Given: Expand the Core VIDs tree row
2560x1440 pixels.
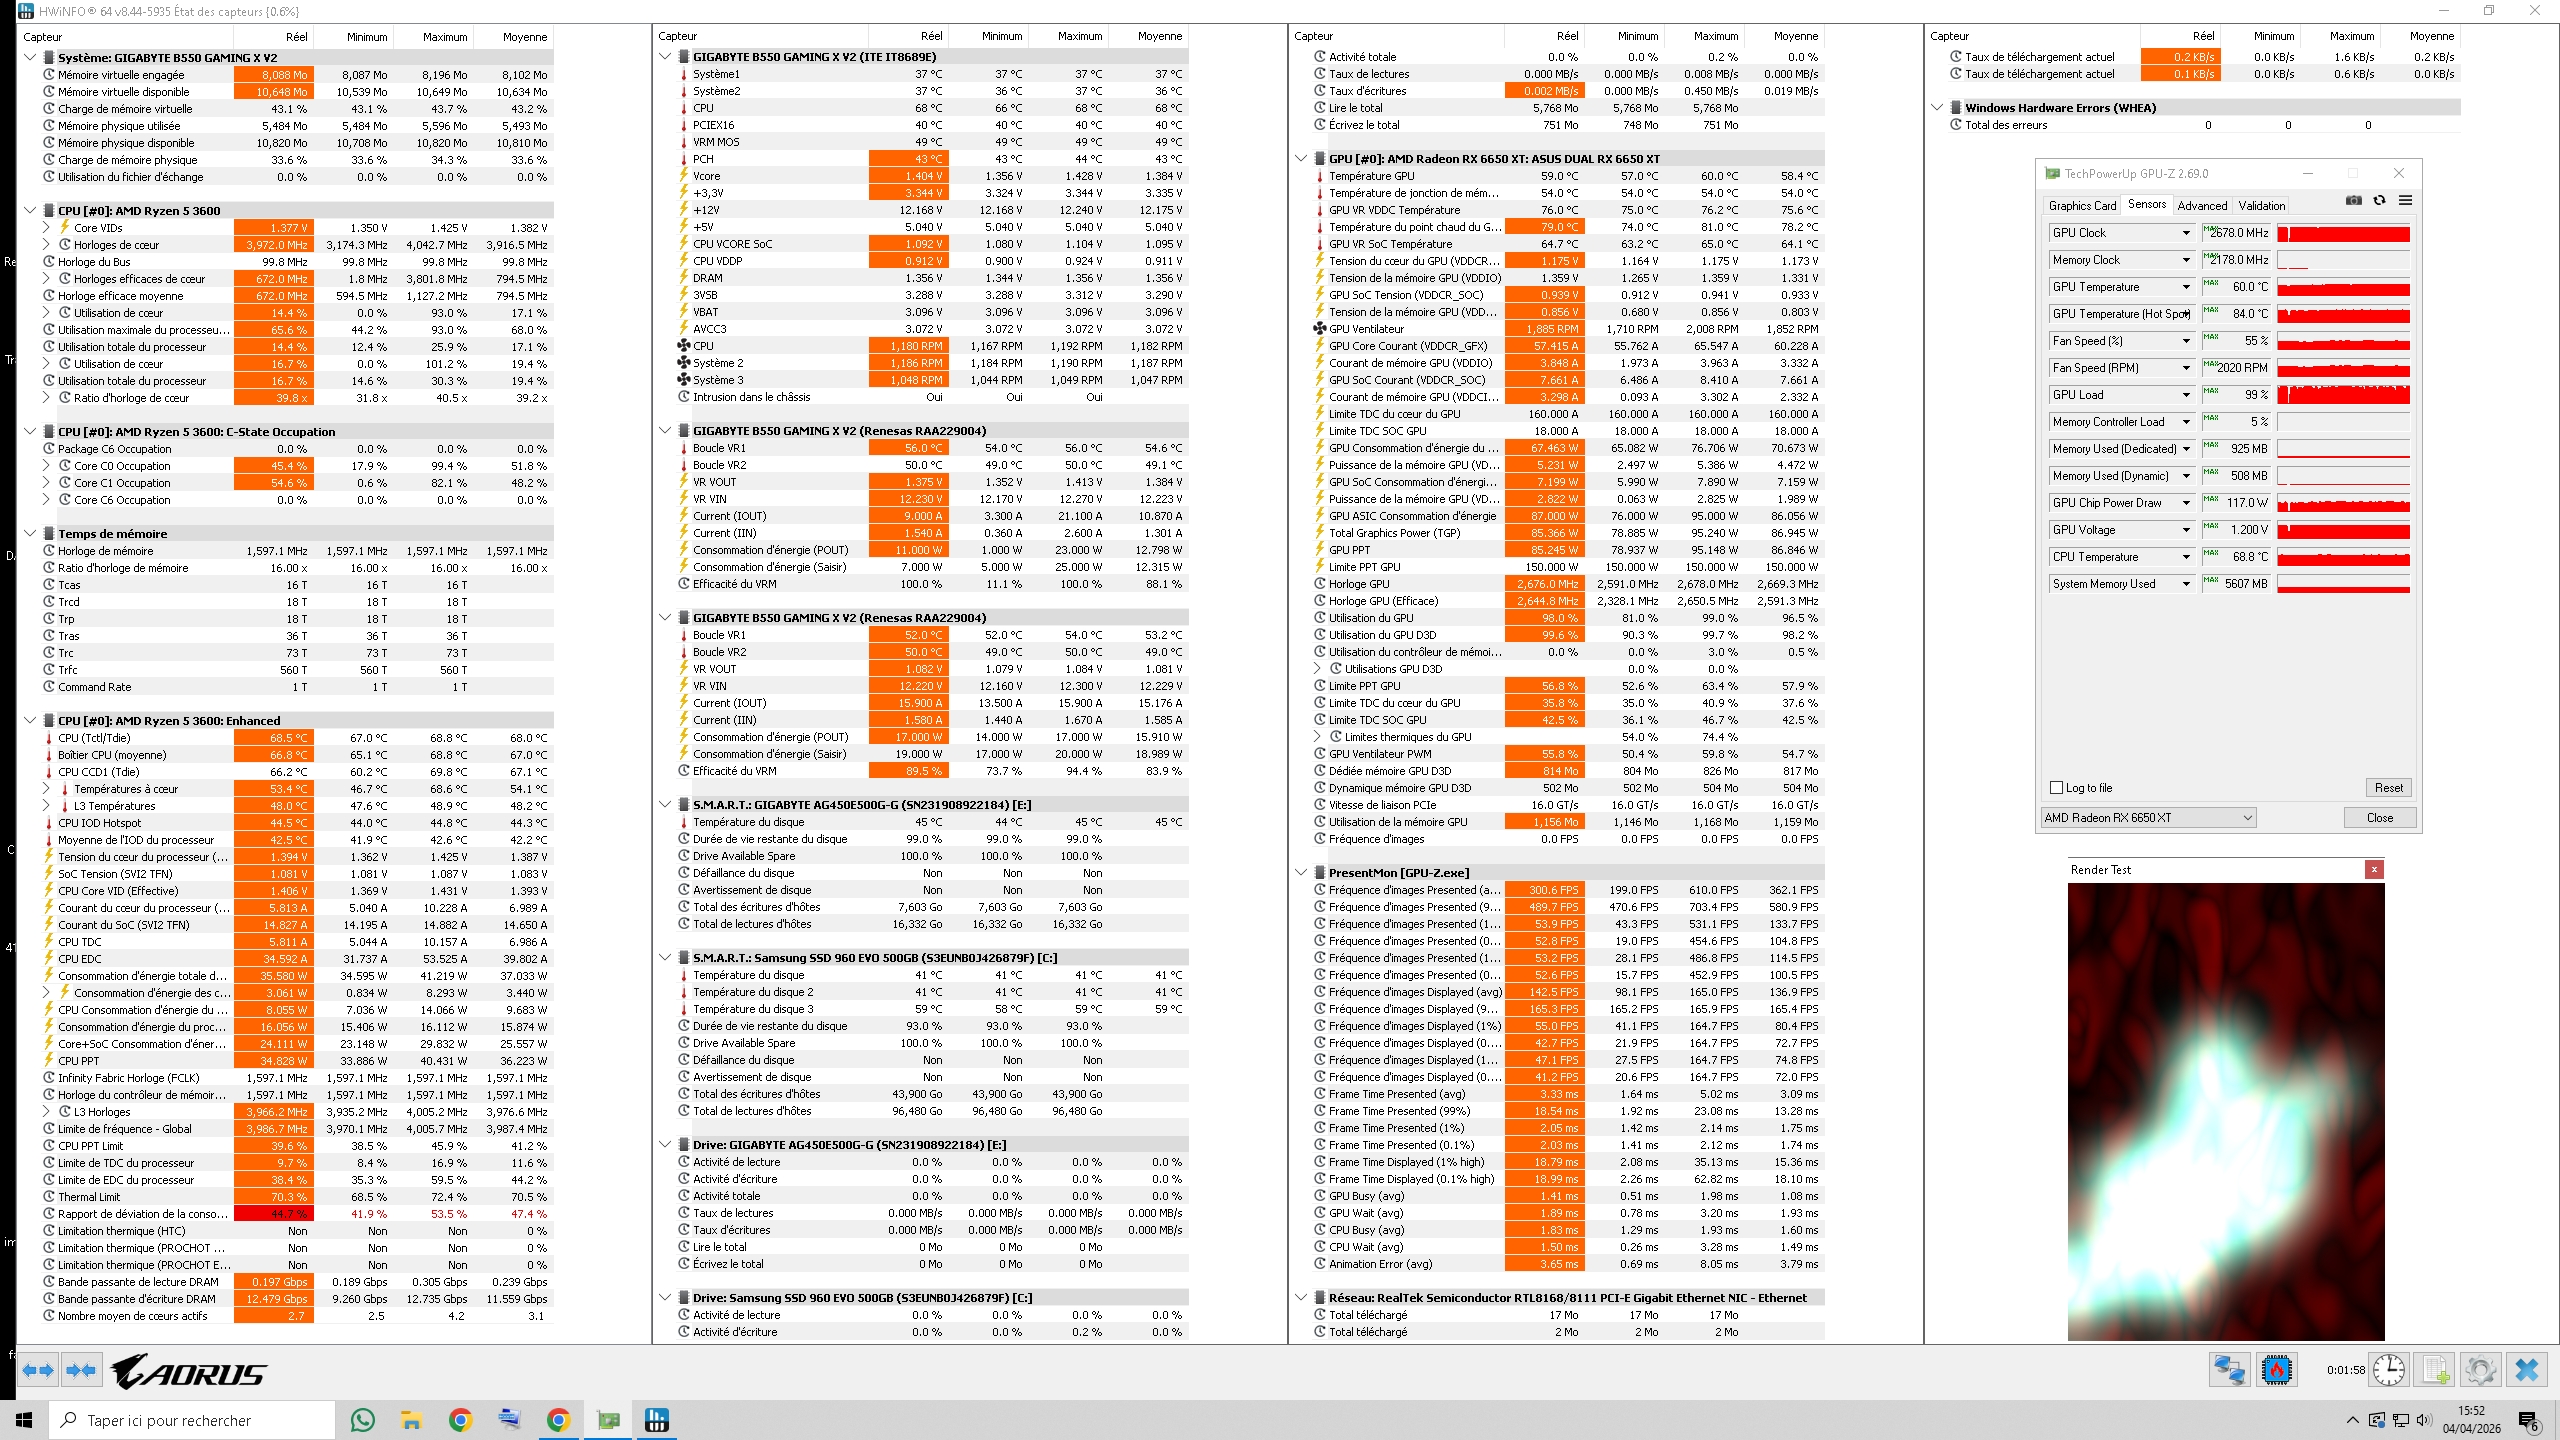Looking at the screenshot, I should pyautogui.click(x=46, y=228).
